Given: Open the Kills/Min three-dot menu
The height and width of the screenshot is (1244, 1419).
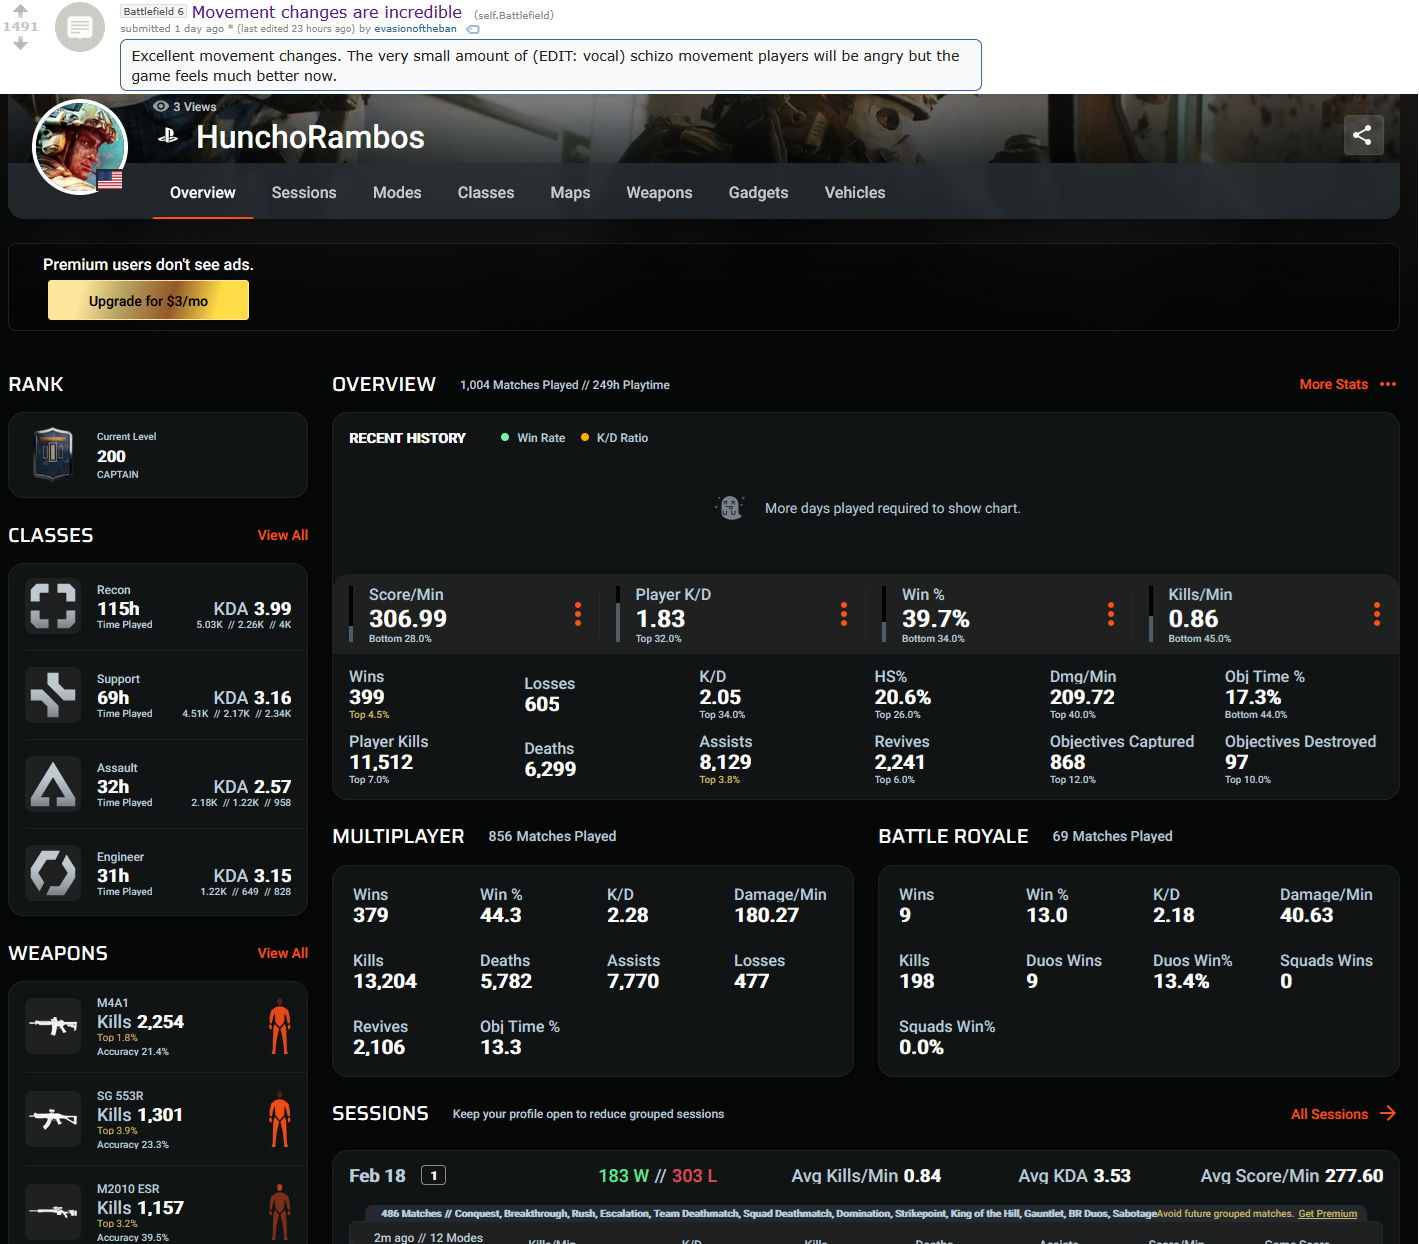Looking at the screenshot, I should pyautogui.click(x=1377, y=614).
